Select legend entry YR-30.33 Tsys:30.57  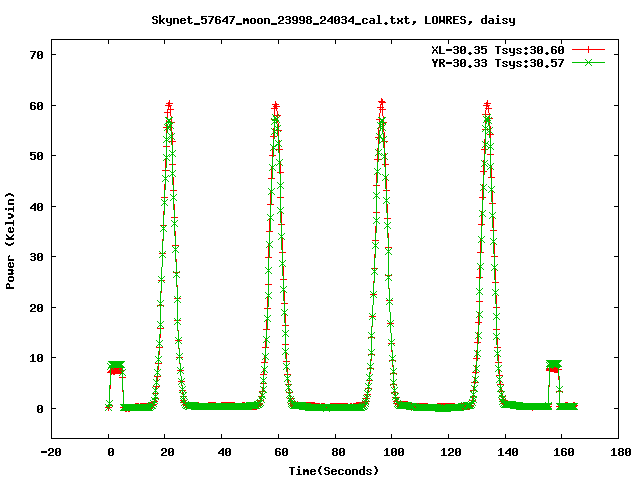498,63
